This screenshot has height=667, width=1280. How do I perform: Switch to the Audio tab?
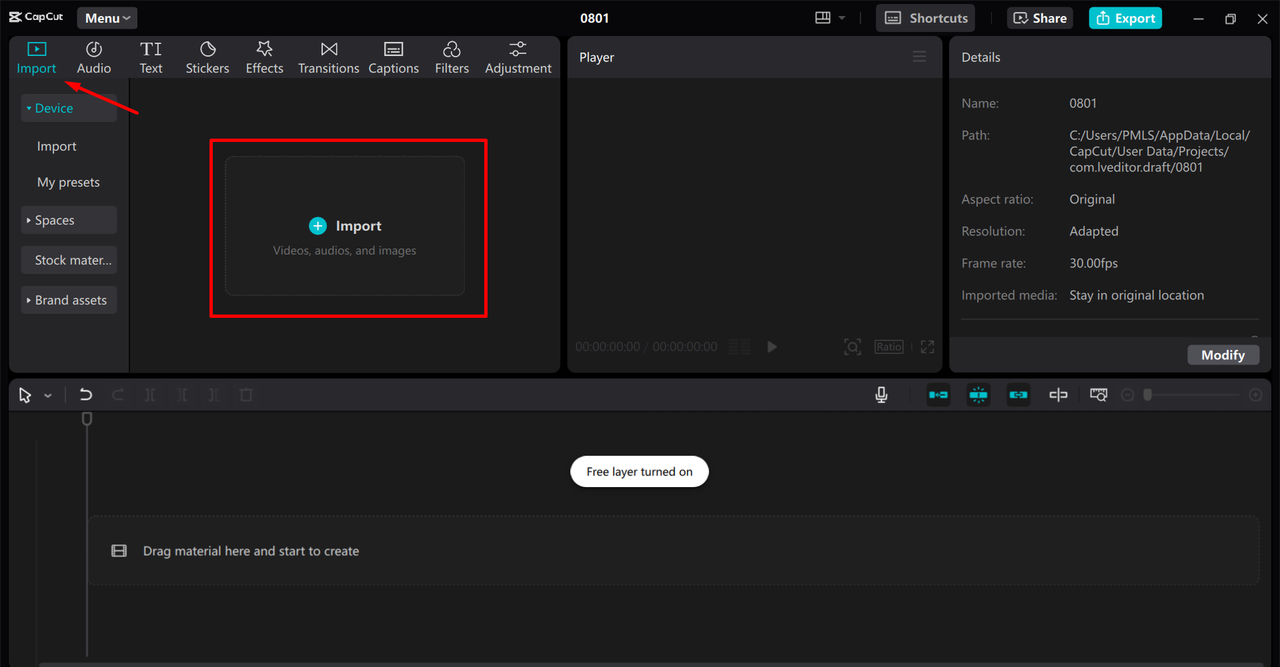click(94, 58)
